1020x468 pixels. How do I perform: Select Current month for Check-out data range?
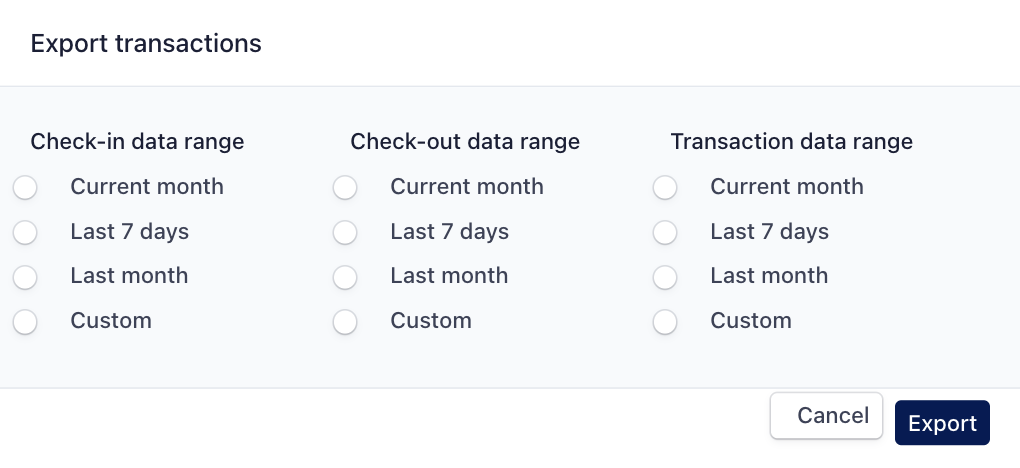345,187
